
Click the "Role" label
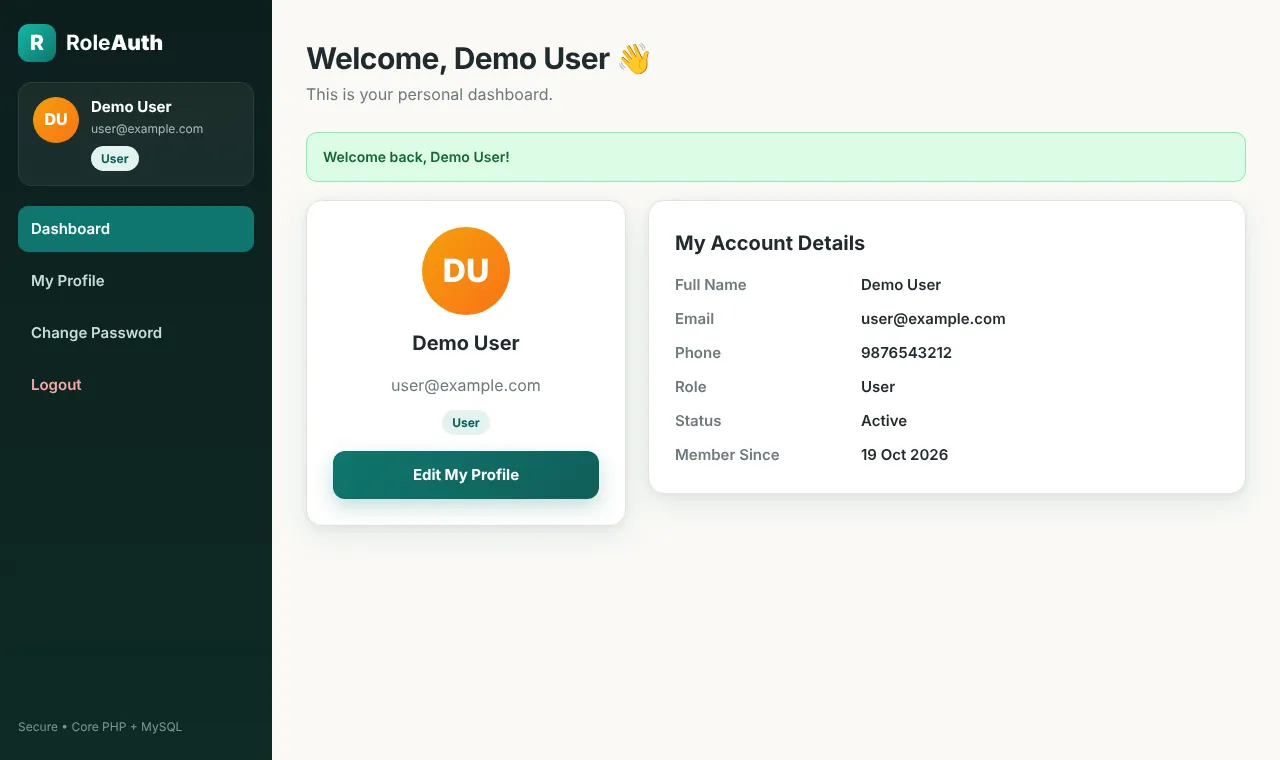click(691, 387)
